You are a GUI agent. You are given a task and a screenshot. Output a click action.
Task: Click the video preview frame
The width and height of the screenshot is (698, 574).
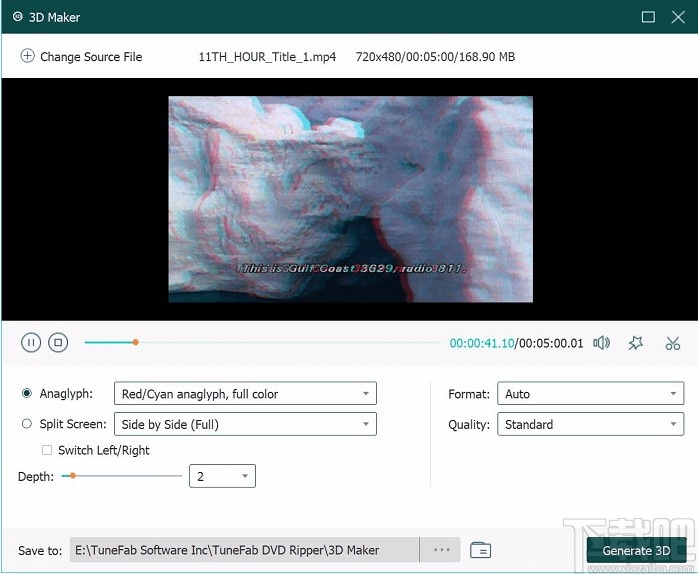pos(350,199)
